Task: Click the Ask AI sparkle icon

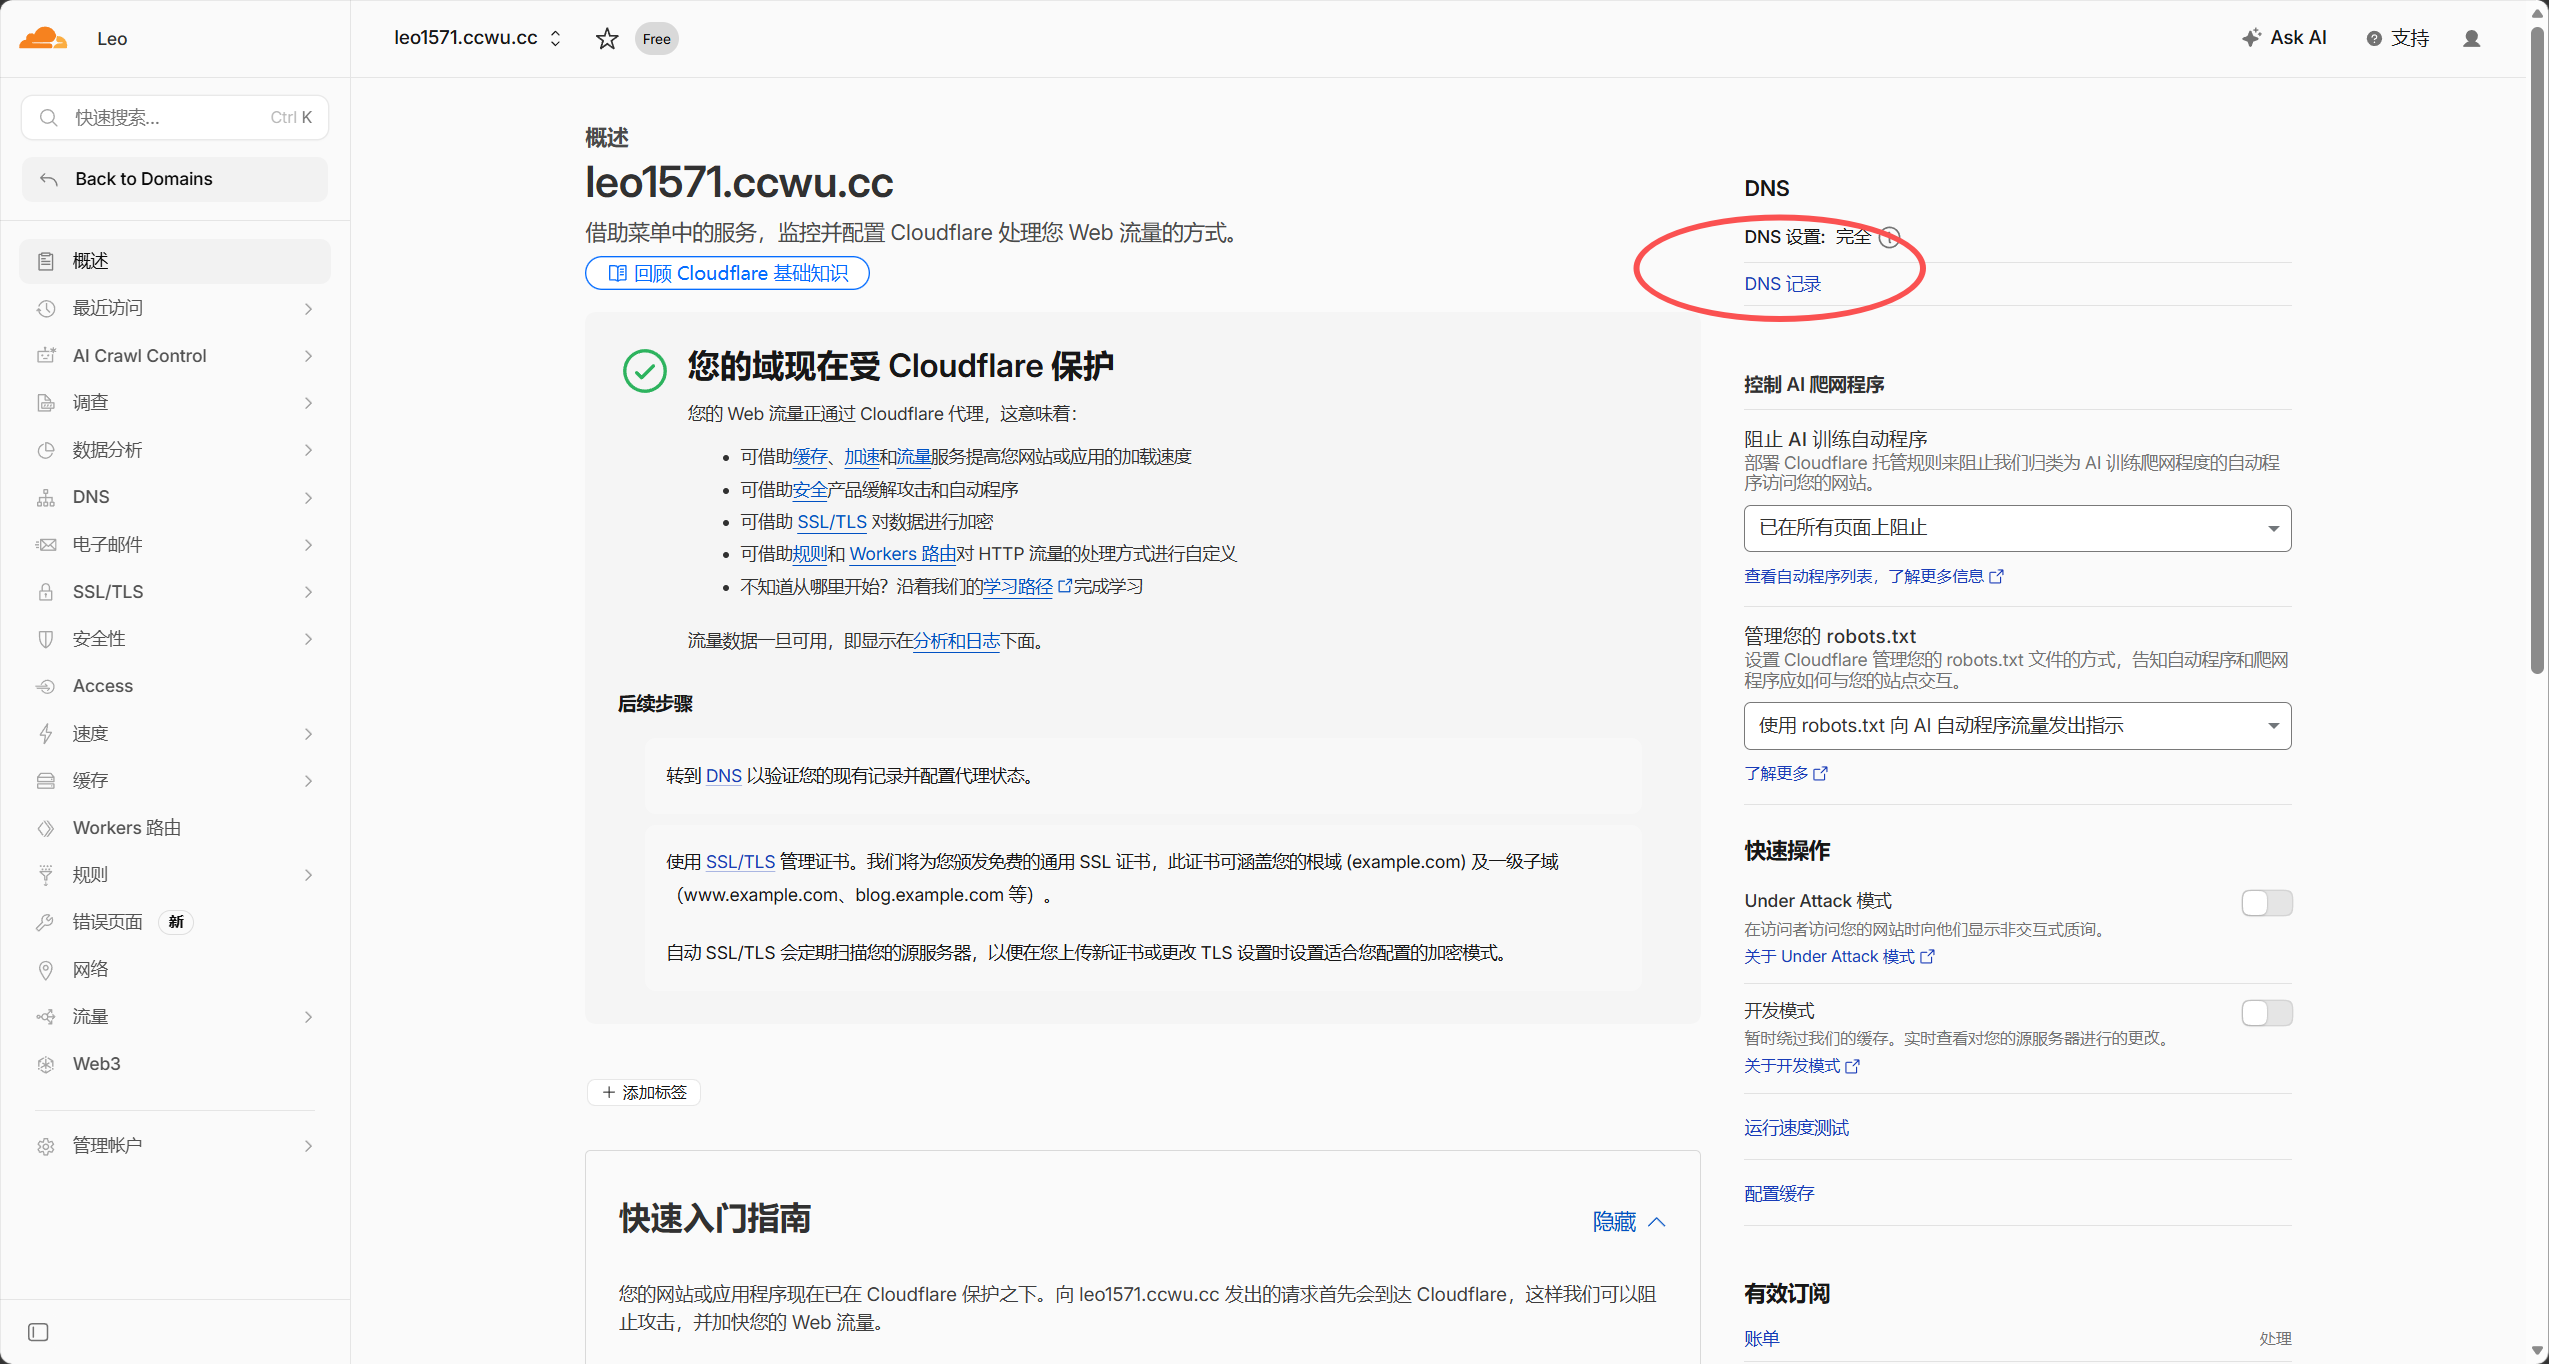Action: coord(2251,38)
